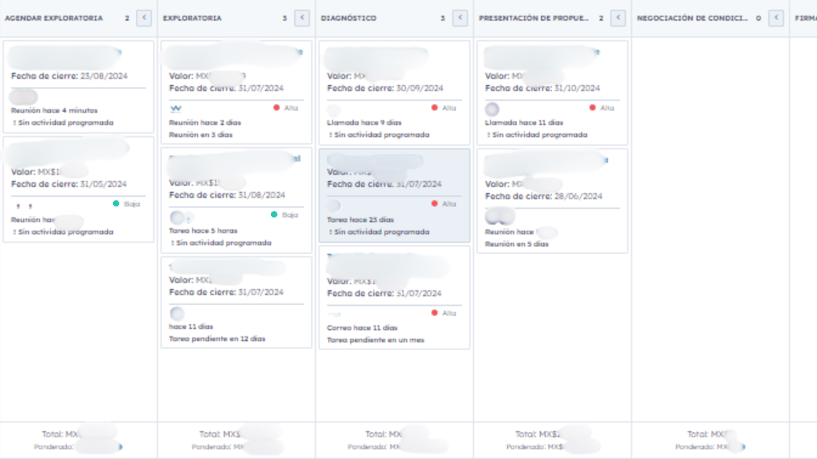Click 'Reunión hace 4 minutos' activity text
The height and width of the screenshot is (459, 817).
(x=54, y=110)
